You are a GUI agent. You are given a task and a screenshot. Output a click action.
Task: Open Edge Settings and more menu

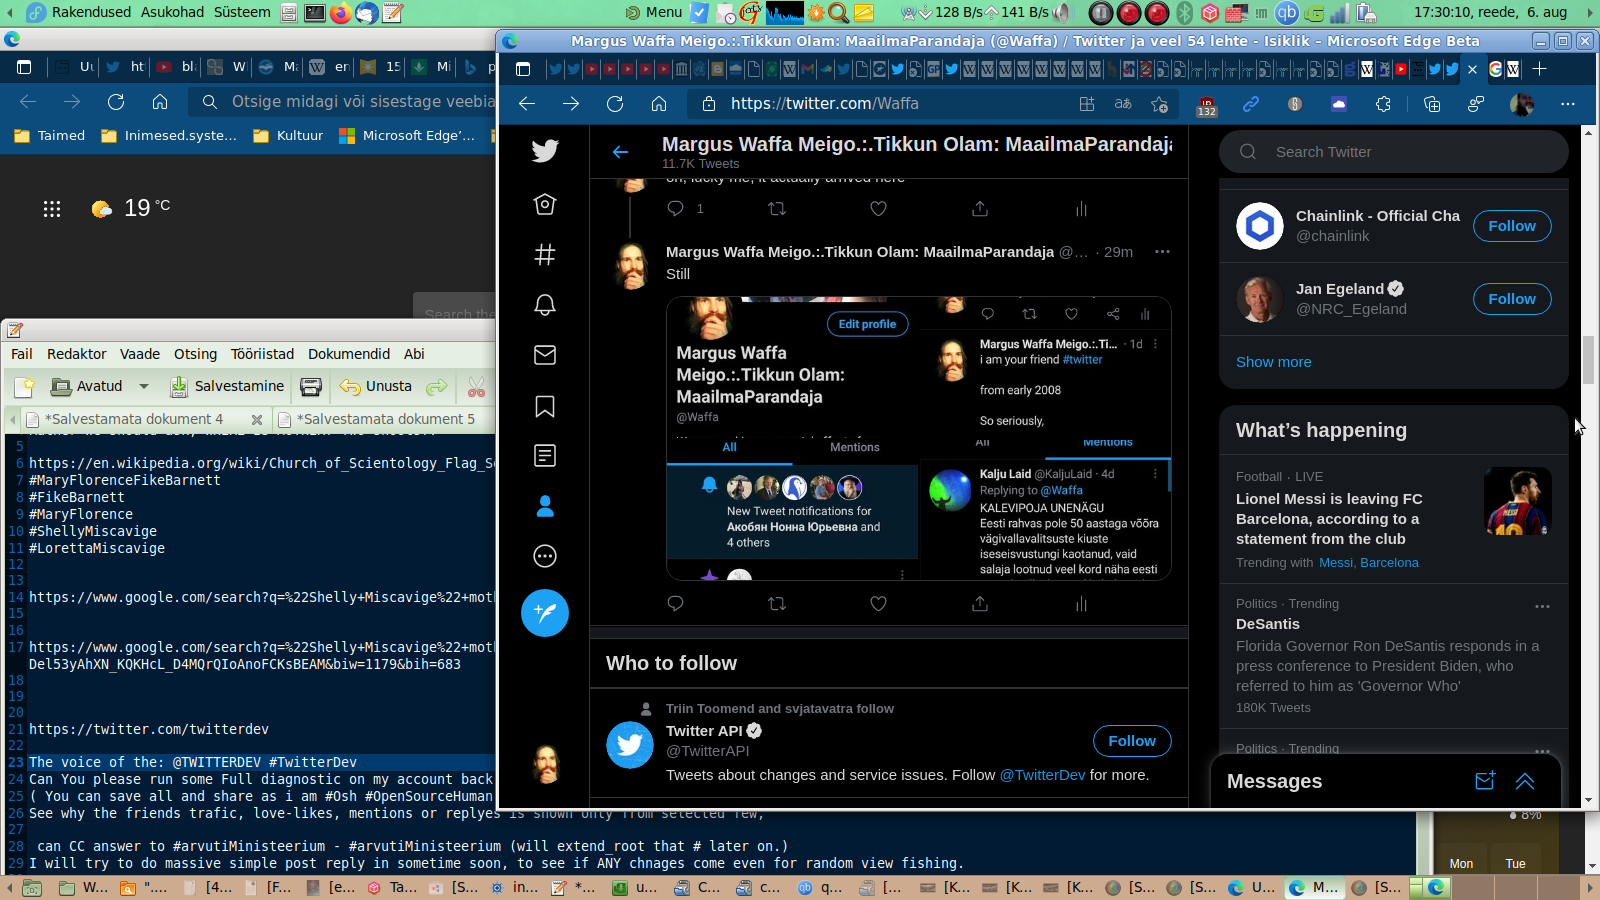(x=1568, y=104)
